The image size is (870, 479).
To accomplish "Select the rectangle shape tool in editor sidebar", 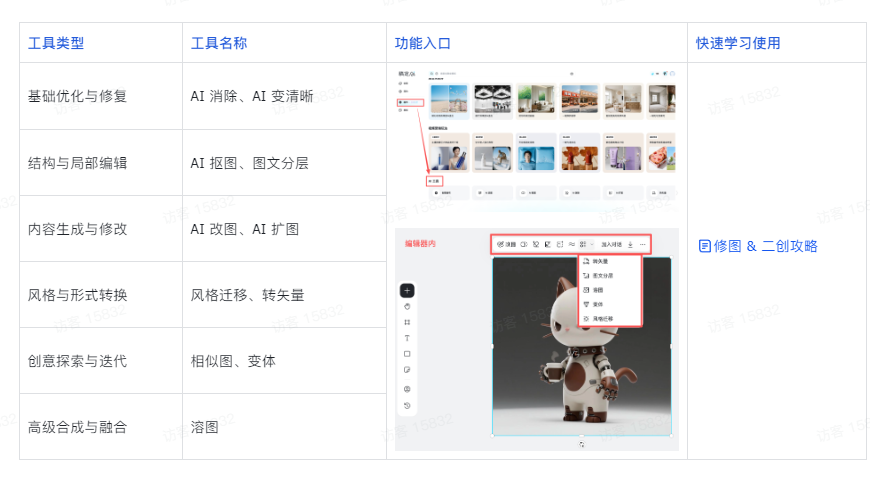I will [x=407, y=354].
